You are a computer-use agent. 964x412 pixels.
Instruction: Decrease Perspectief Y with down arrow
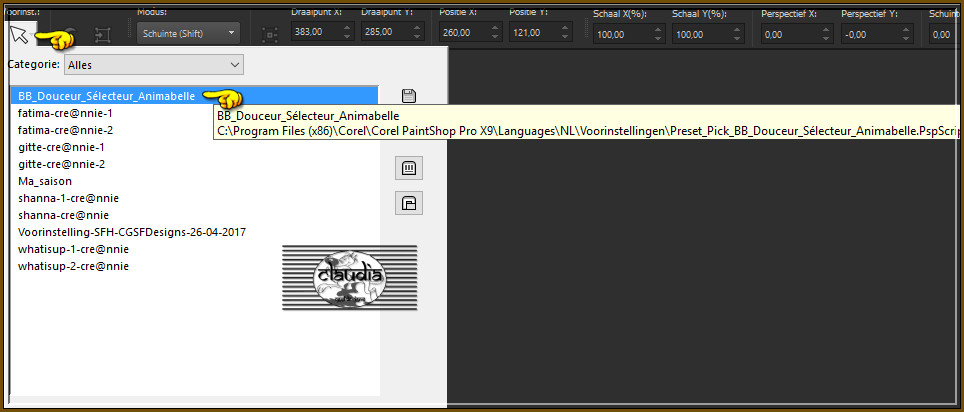click(906, 39)
